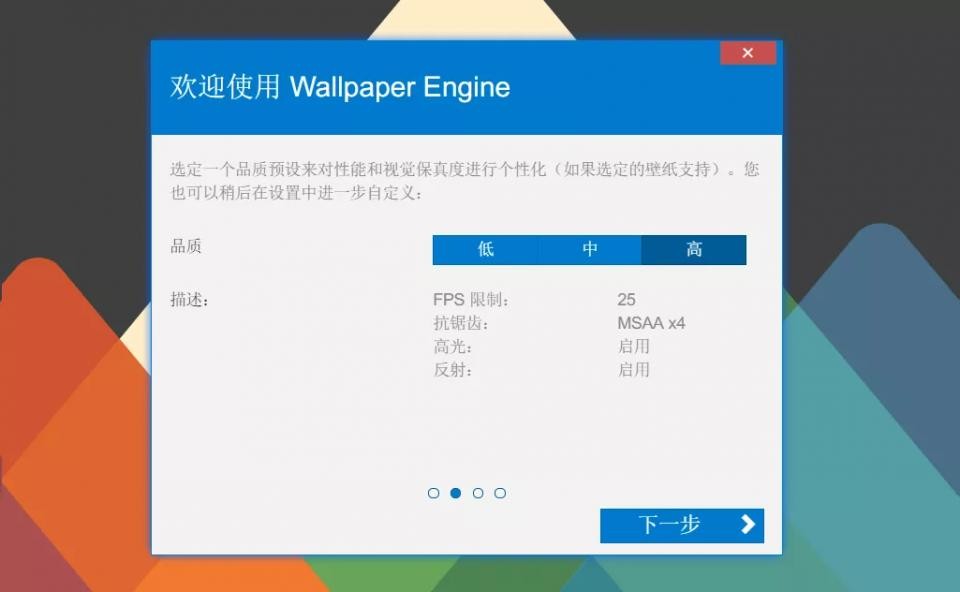Click the 品质 label
The height and width of the screenshot is (592, 960).
click(186, 246)
